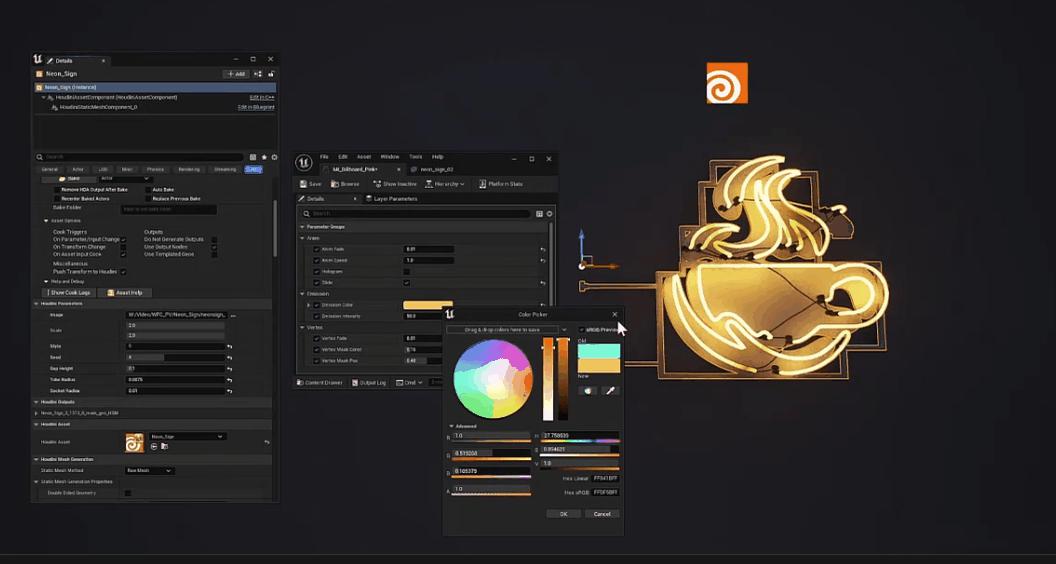The width and height of the screenshot is (1056, 564).
Task: Reset the Tube Radius value to default
Action: click(229, 380)
